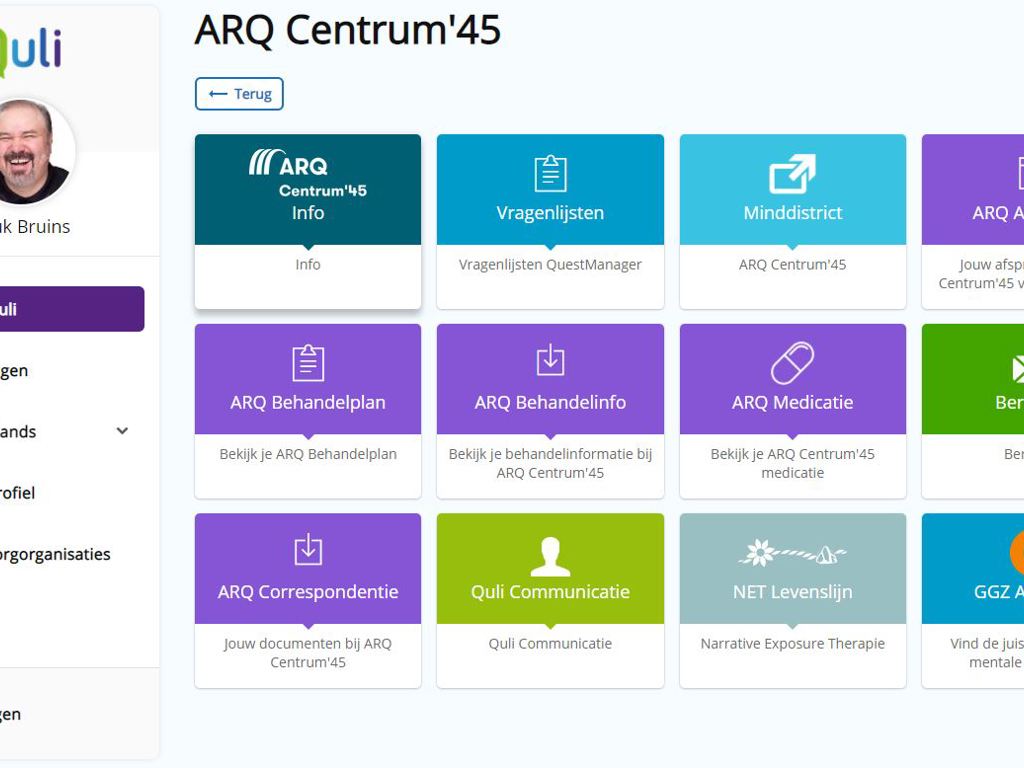Click 'Narrative Exposure Therapie' description text
Viewport: 1024px width, 768px height.
pos(792,644)
